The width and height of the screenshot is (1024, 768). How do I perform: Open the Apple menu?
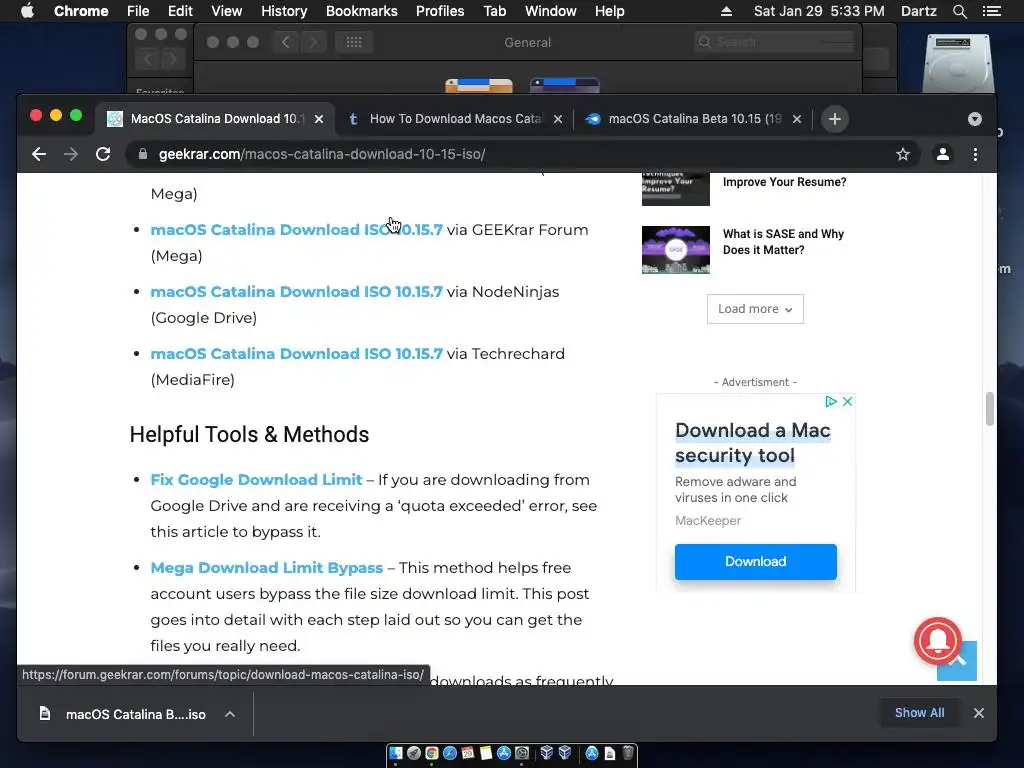tap(27, 11)
